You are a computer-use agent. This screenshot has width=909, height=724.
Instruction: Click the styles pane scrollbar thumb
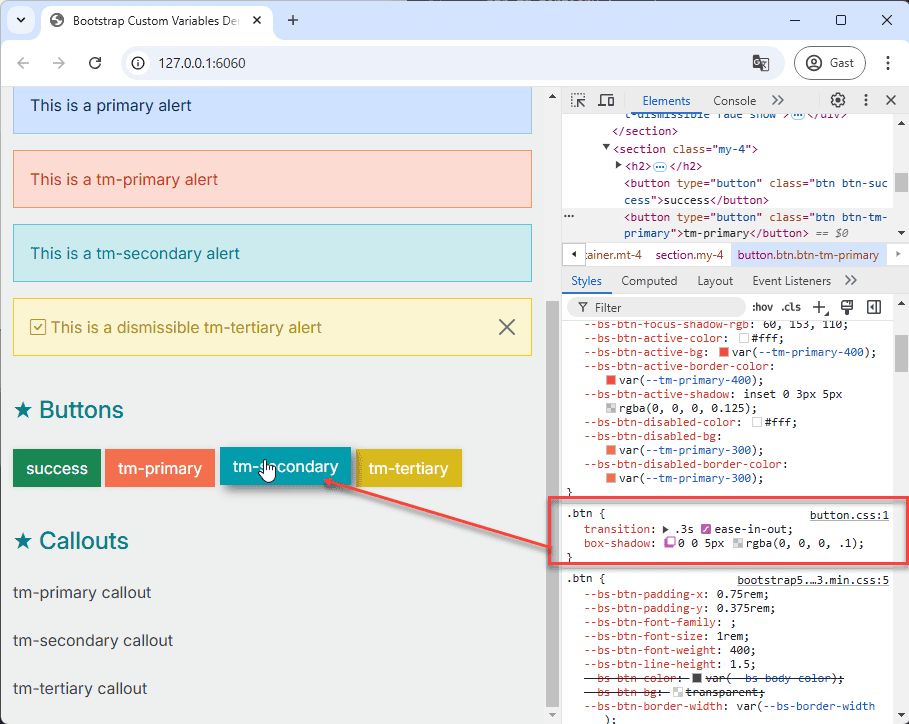[x=901, y=353]
